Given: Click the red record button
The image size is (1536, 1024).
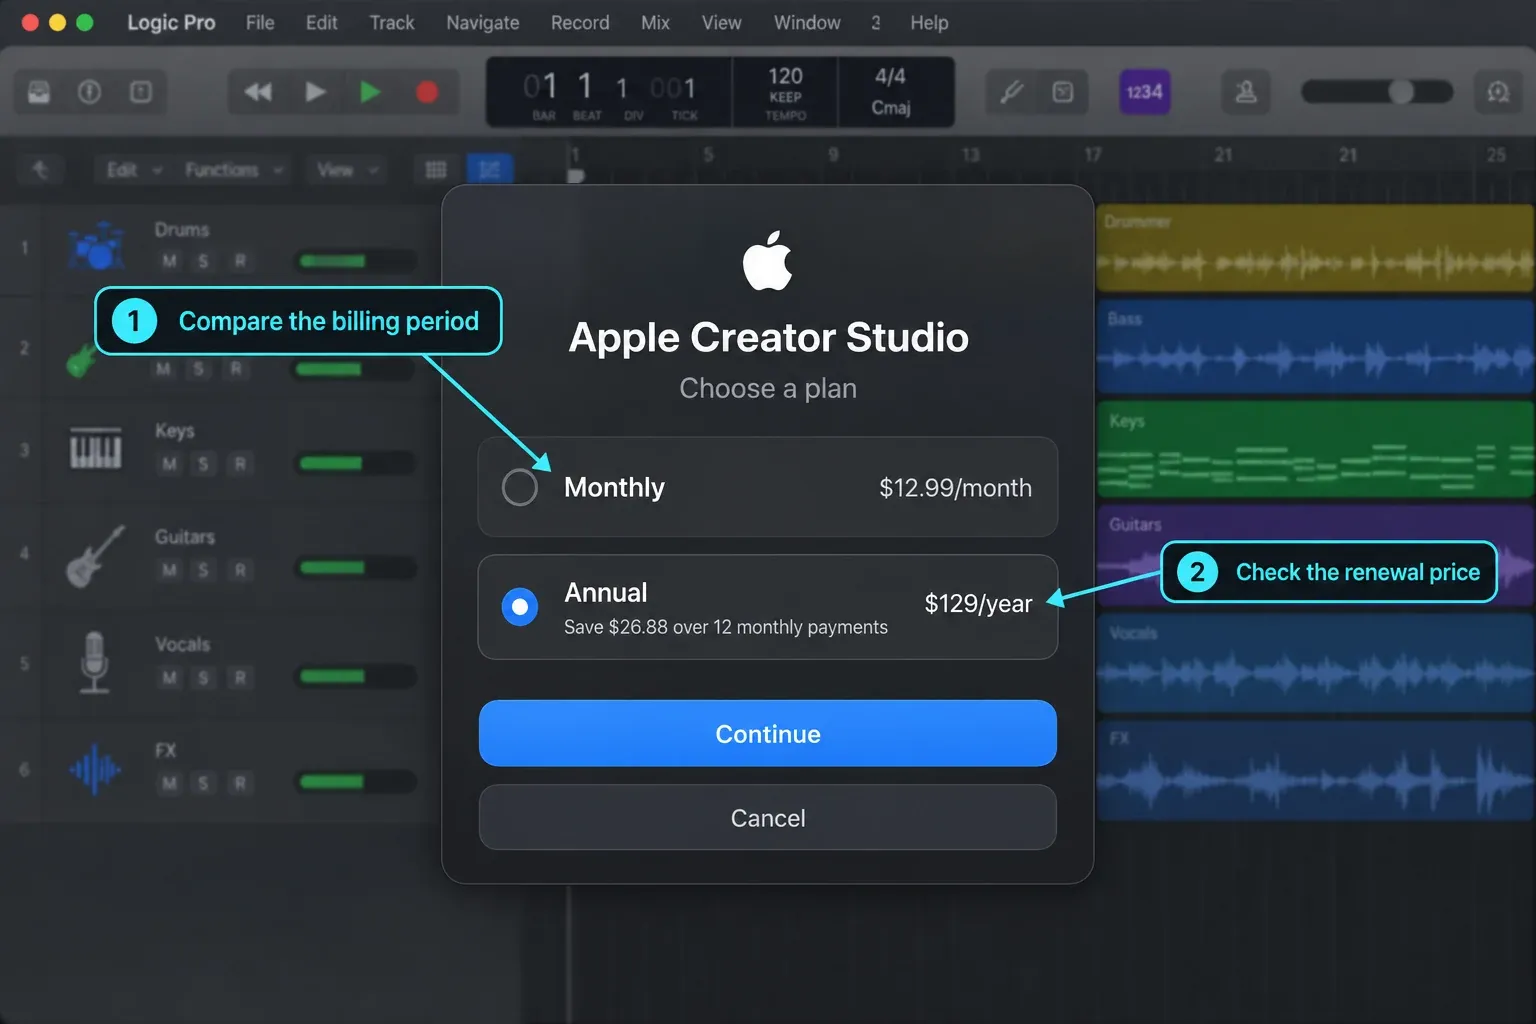Looking at the screenshot, I should (427, 92).
